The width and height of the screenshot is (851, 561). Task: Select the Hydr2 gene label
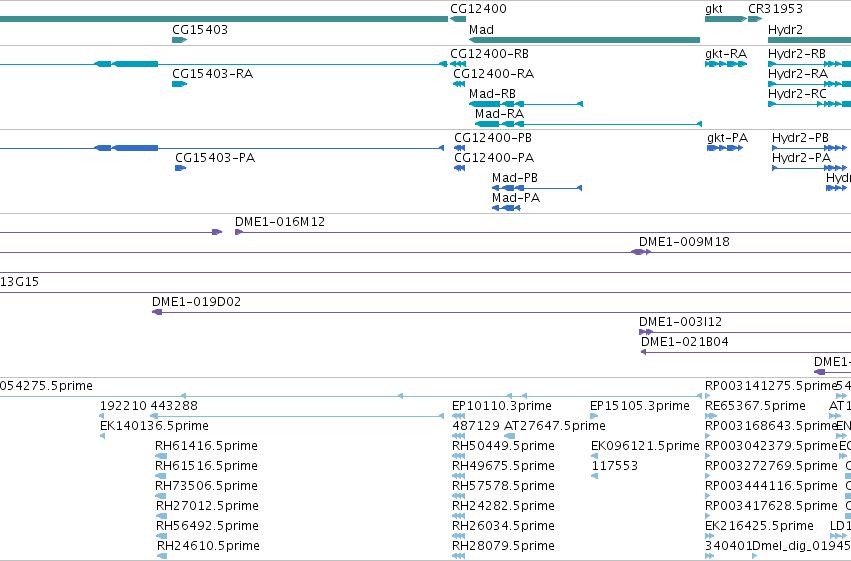[x=785, y=30]
